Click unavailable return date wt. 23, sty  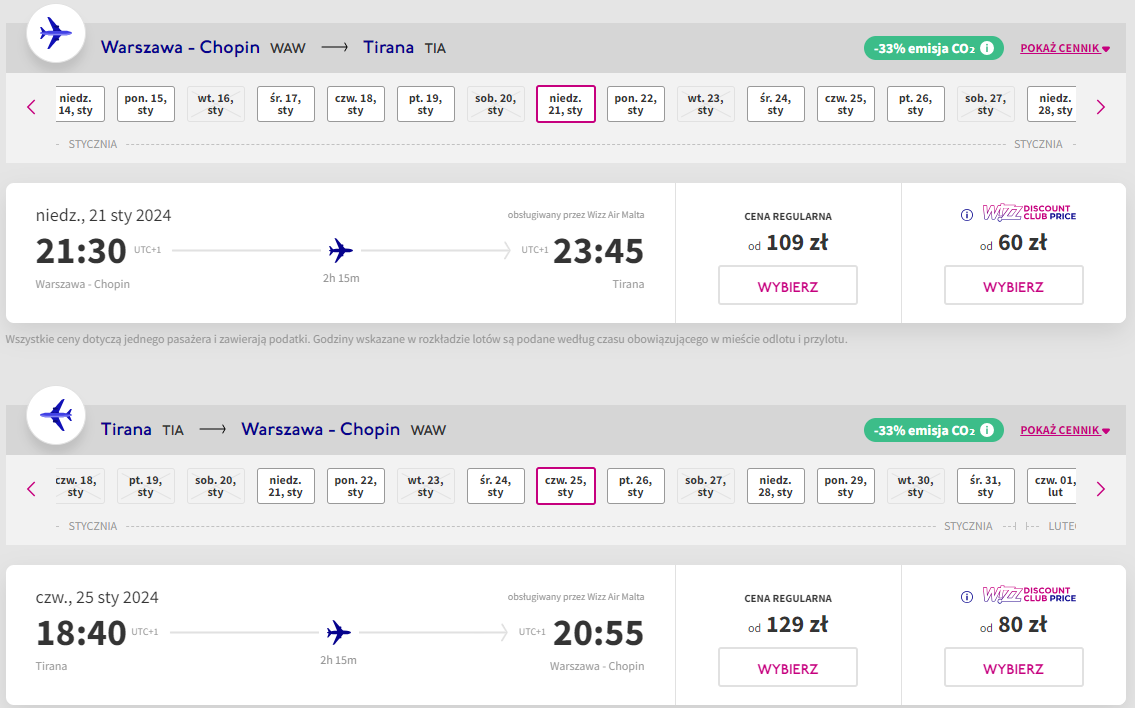426,486
